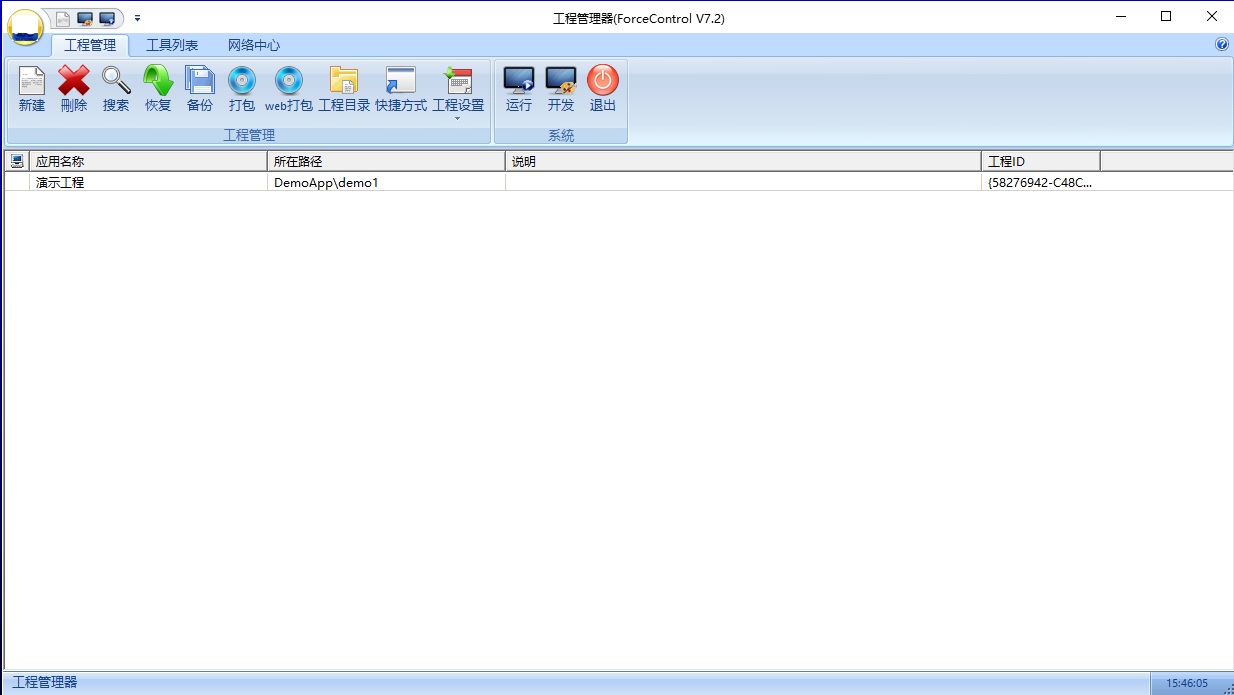Screen dimensions: 1234x695
Task: Click the computer icon column header
Action: click(17, 161)
